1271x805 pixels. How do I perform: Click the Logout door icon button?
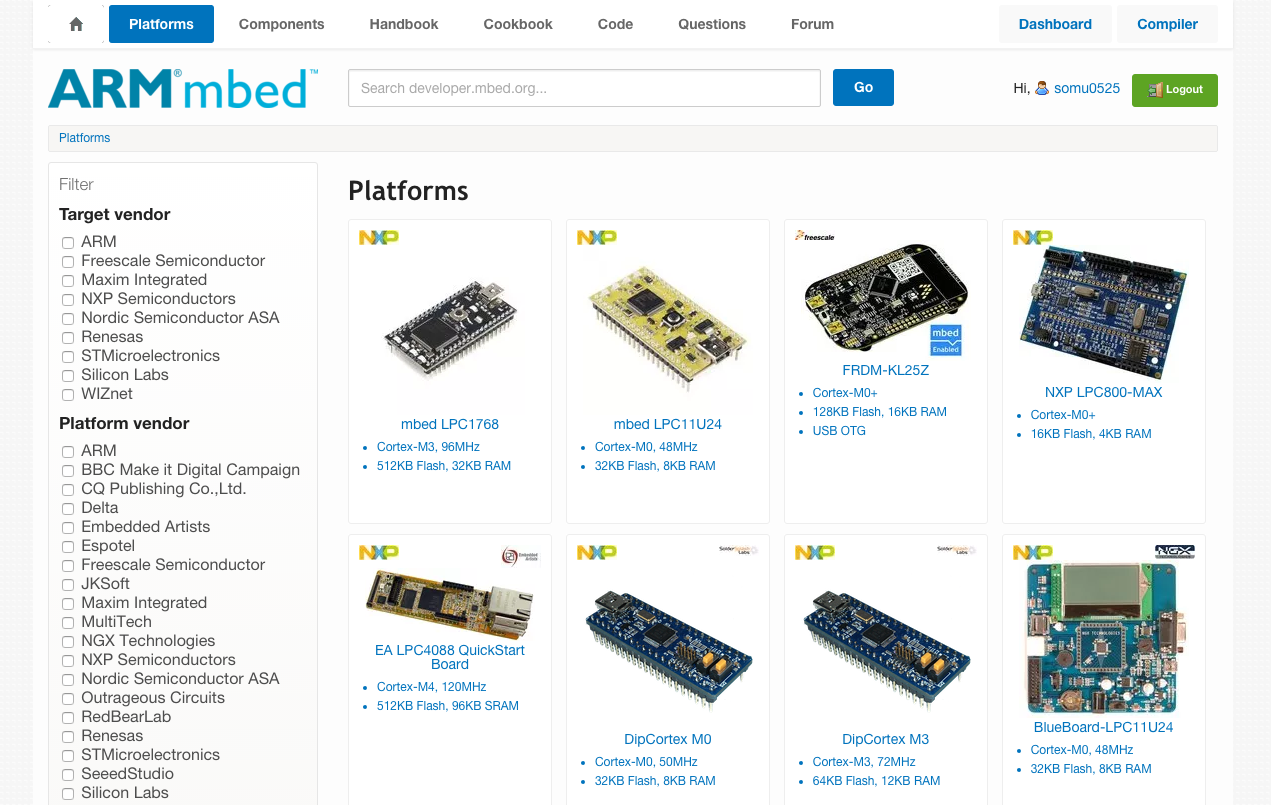[1154, 90]
